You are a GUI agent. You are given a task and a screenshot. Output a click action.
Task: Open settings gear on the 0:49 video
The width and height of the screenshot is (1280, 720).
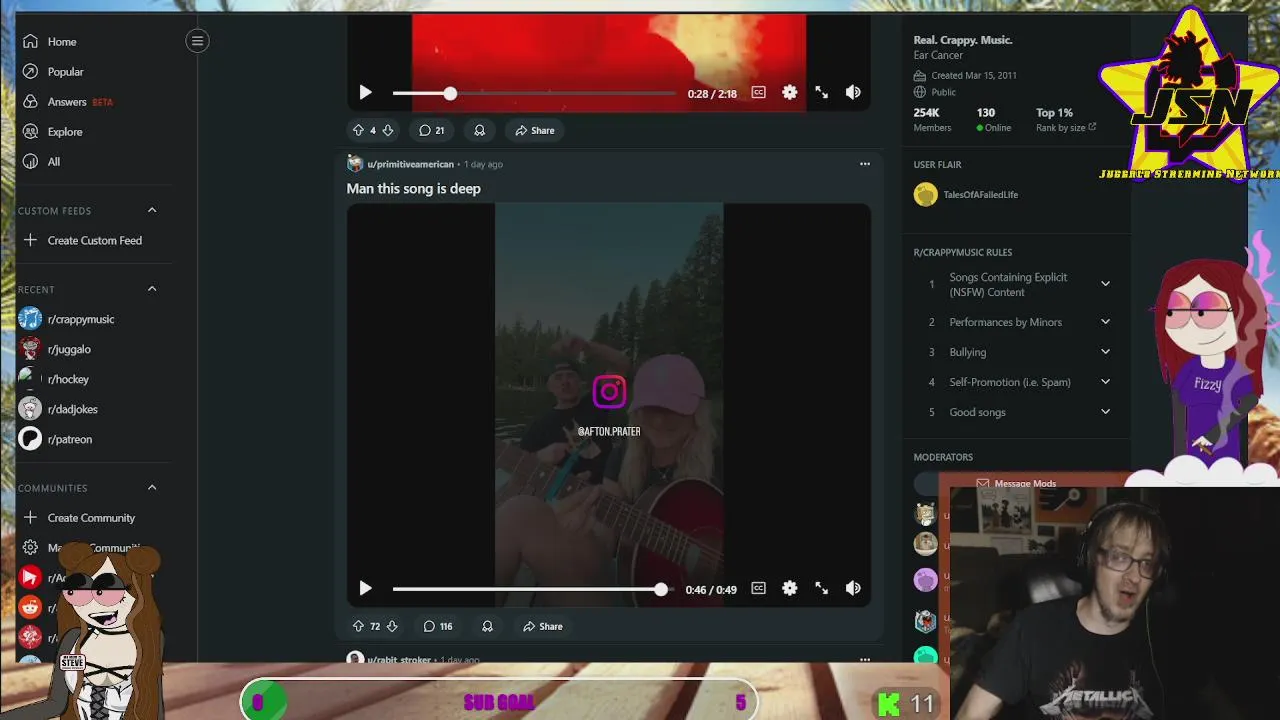pyautogui.click(x=790, y=589)
